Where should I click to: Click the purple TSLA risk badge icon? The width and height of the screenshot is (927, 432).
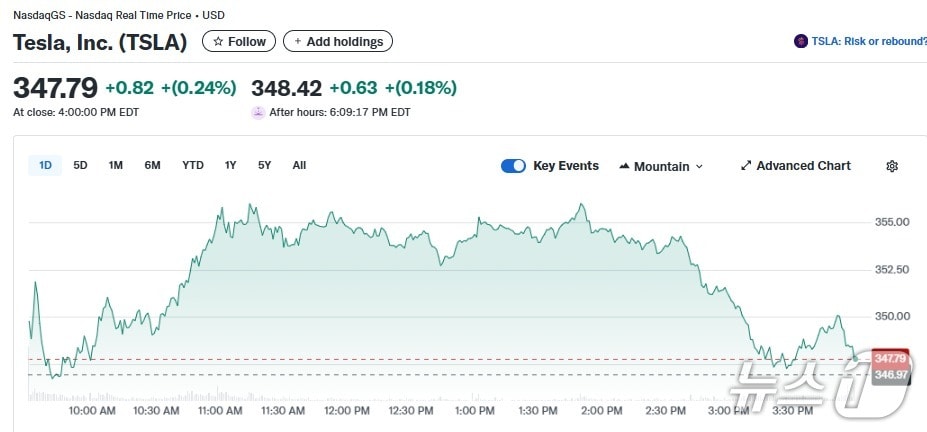pyautogui.click(x=800, y=41)
